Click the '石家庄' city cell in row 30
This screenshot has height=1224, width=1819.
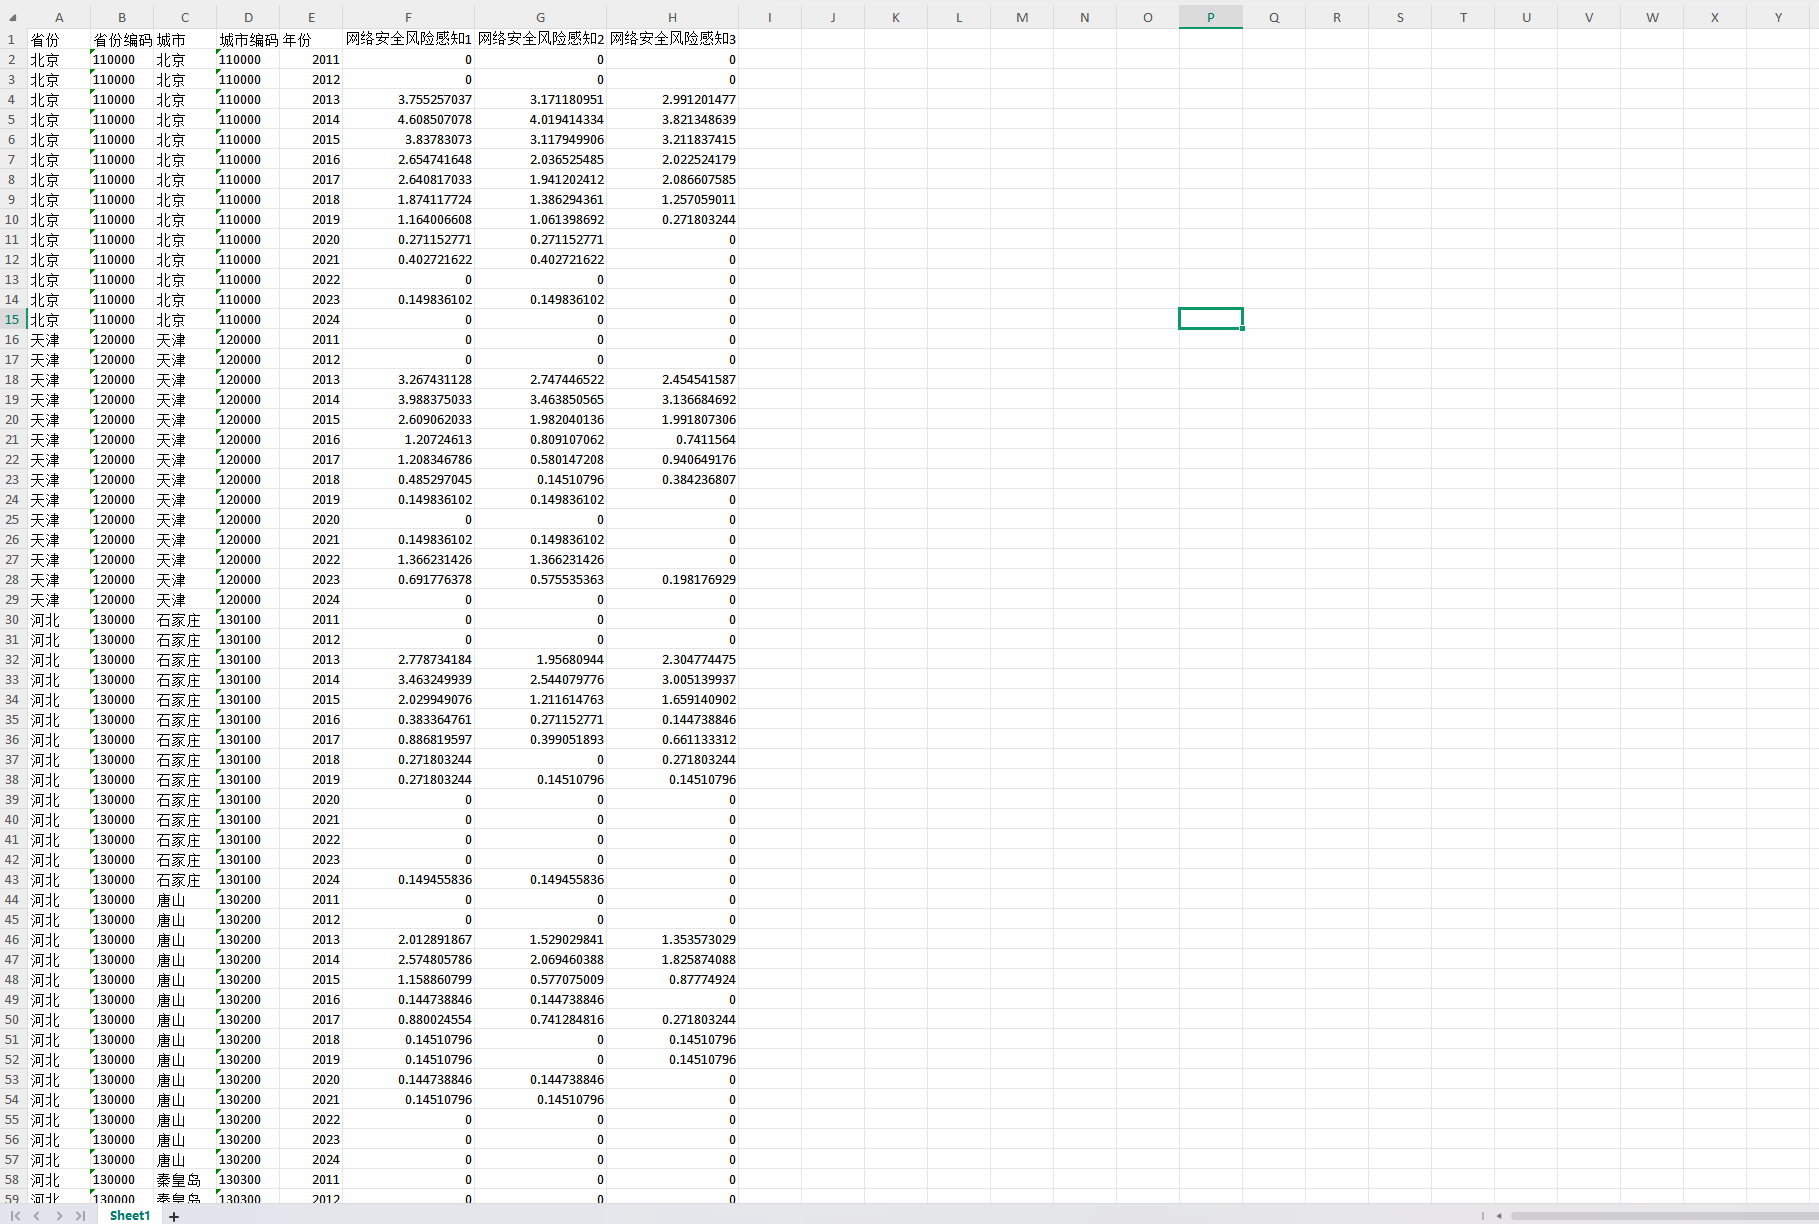coord(185,619)
